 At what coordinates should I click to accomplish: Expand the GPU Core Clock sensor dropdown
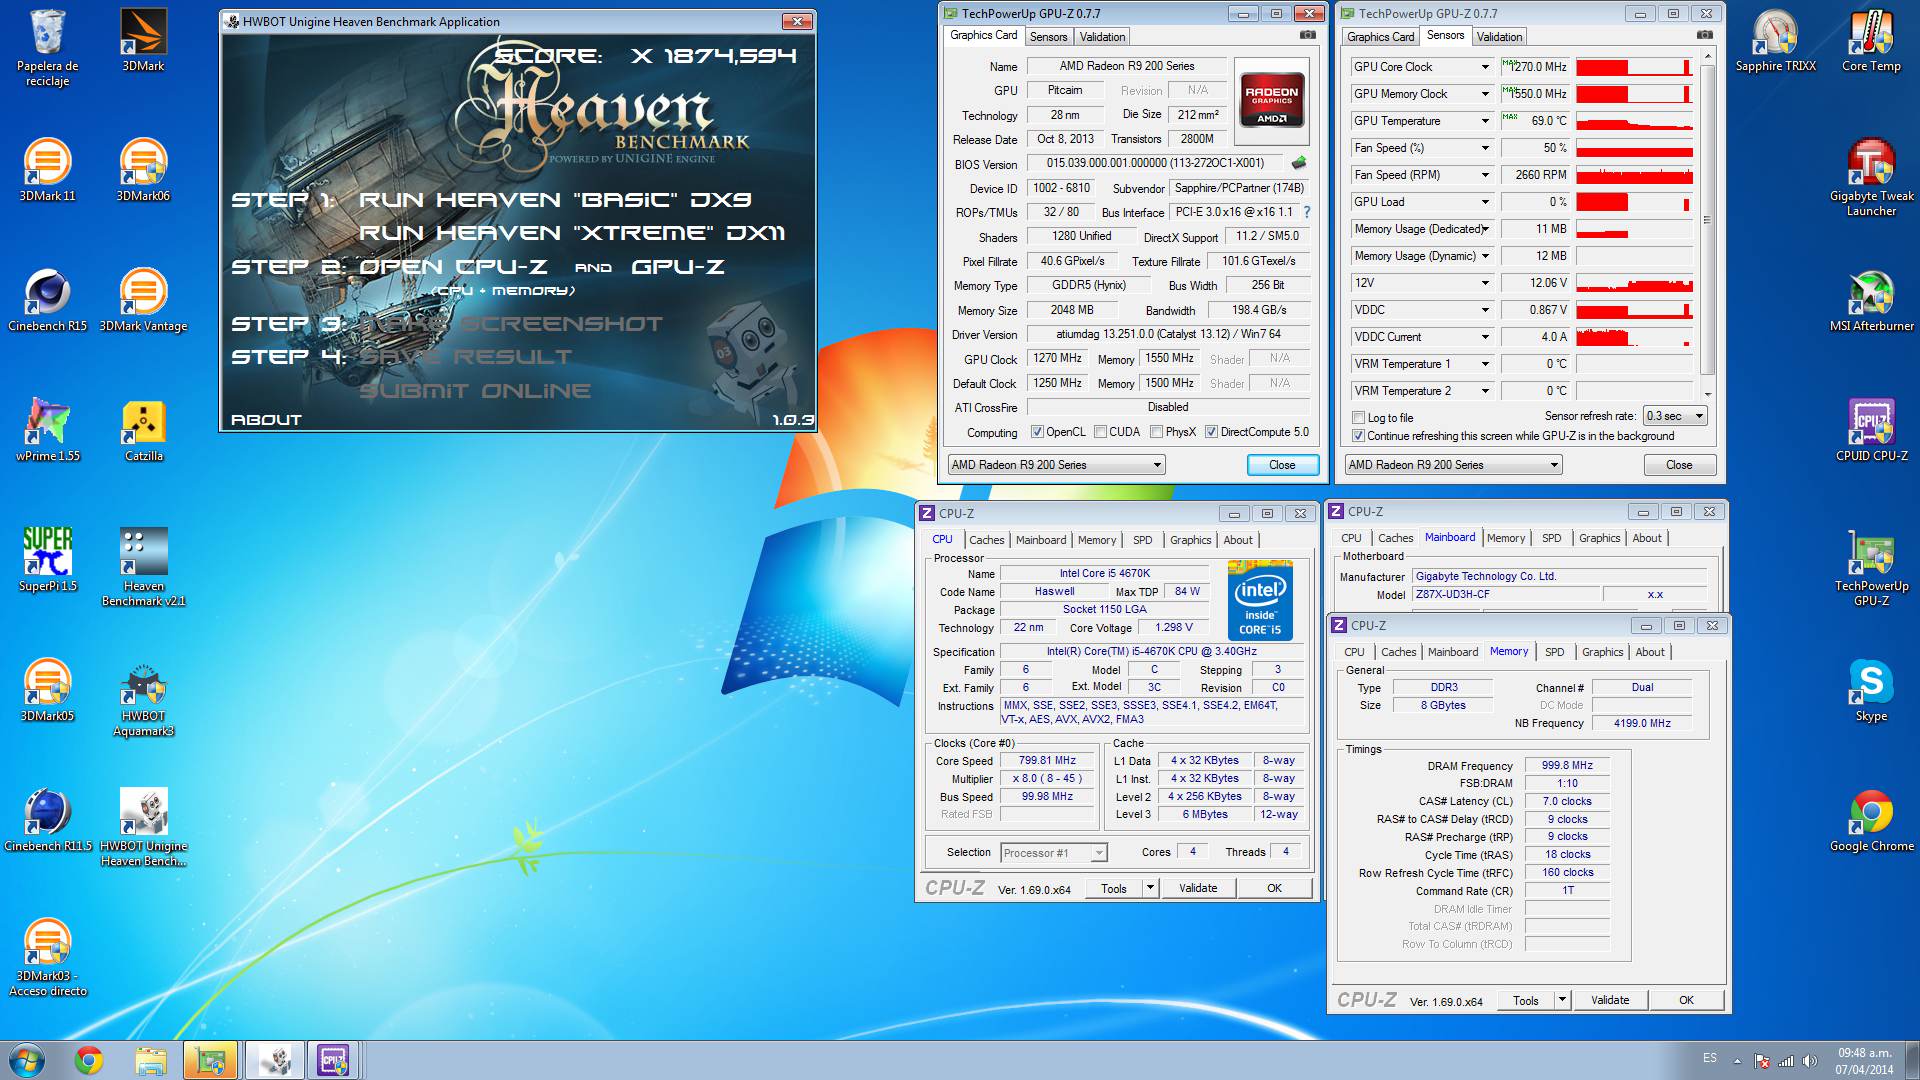pyautogui.click(x=1485, y=67)
